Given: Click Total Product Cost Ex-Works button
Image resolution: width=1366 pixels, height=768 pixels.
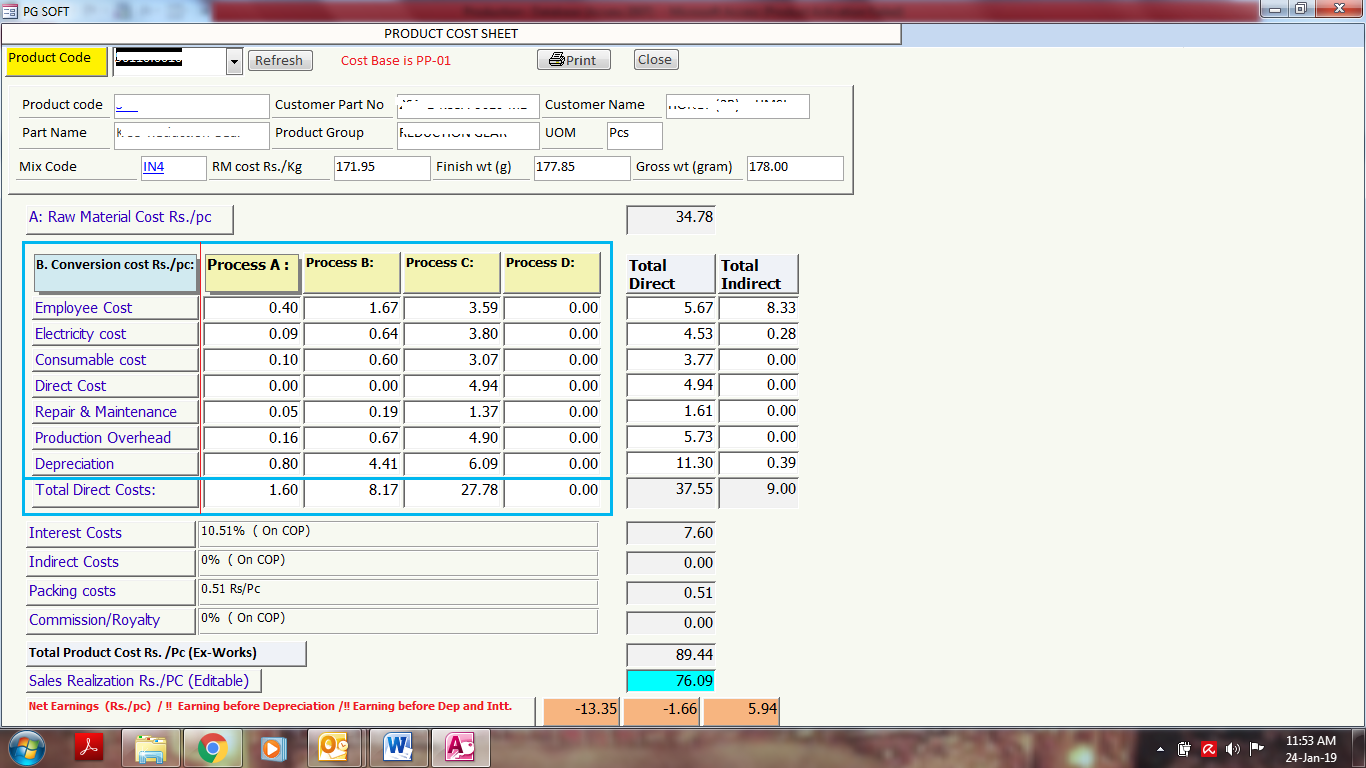Looking at the screenshot, I should pos(165,653).
